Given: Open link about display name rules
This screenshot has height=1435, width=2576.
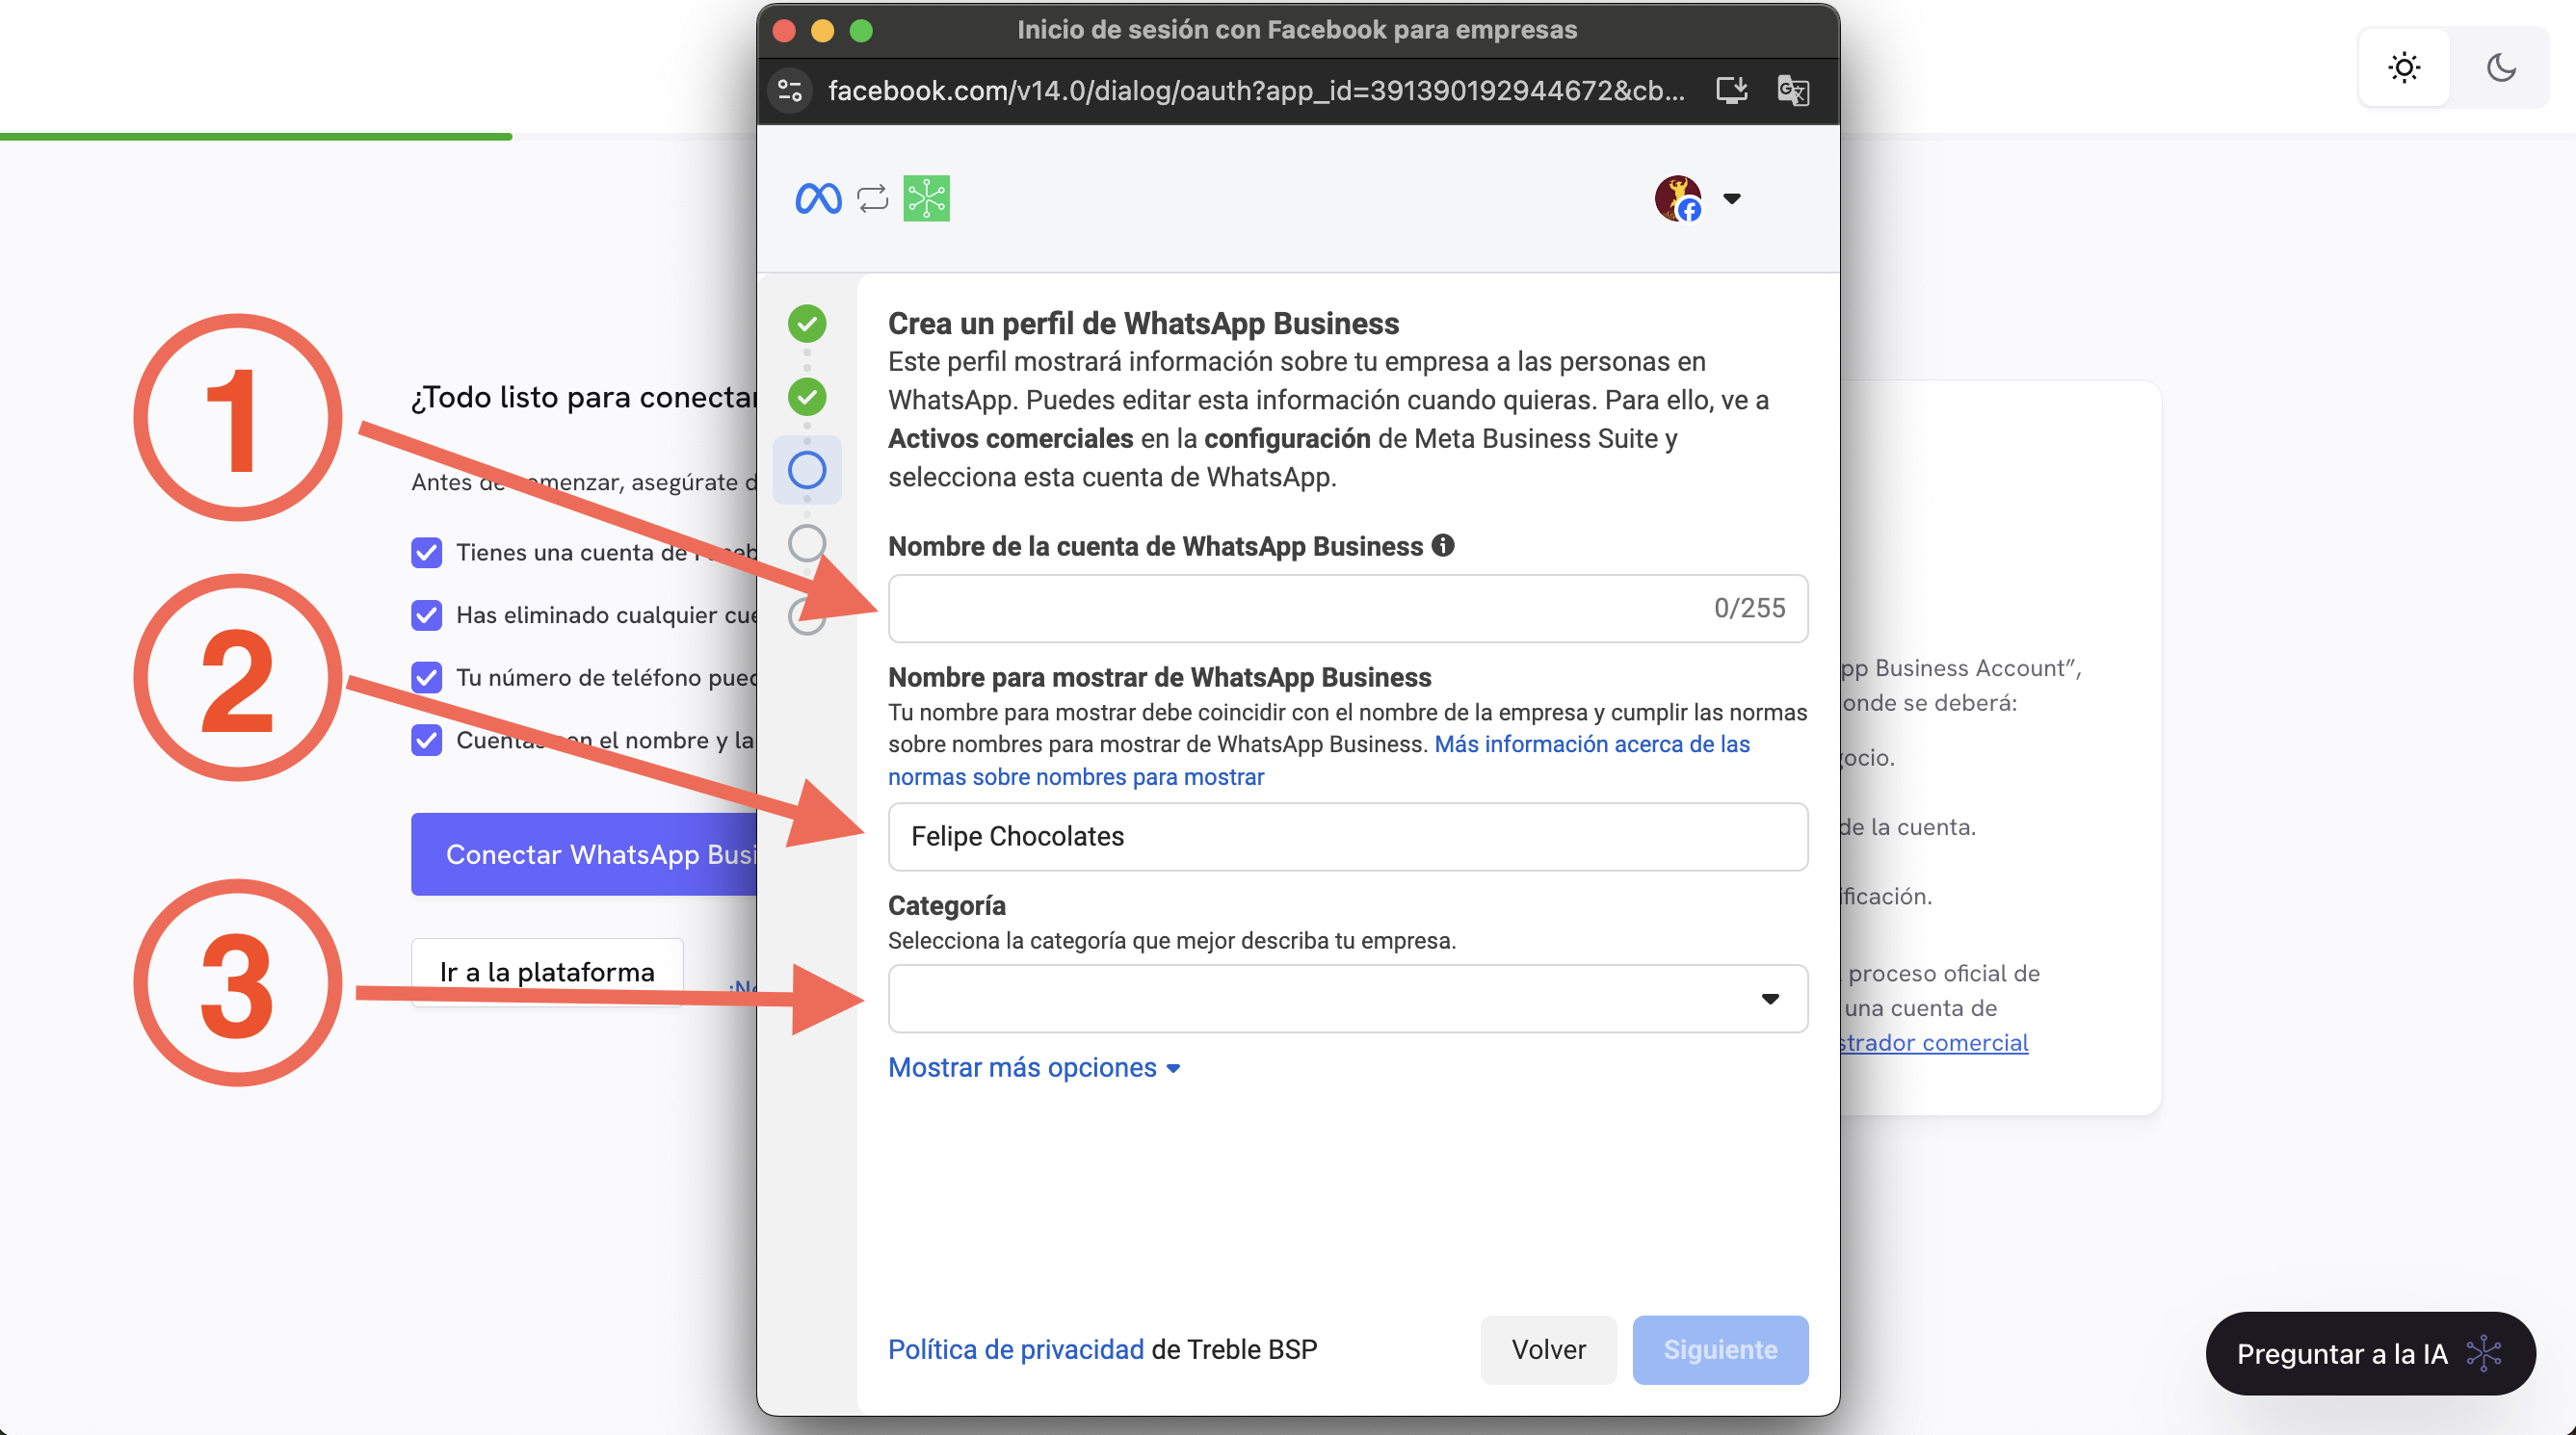Looking at the screenshot, I should click(x=1319, y=760).
